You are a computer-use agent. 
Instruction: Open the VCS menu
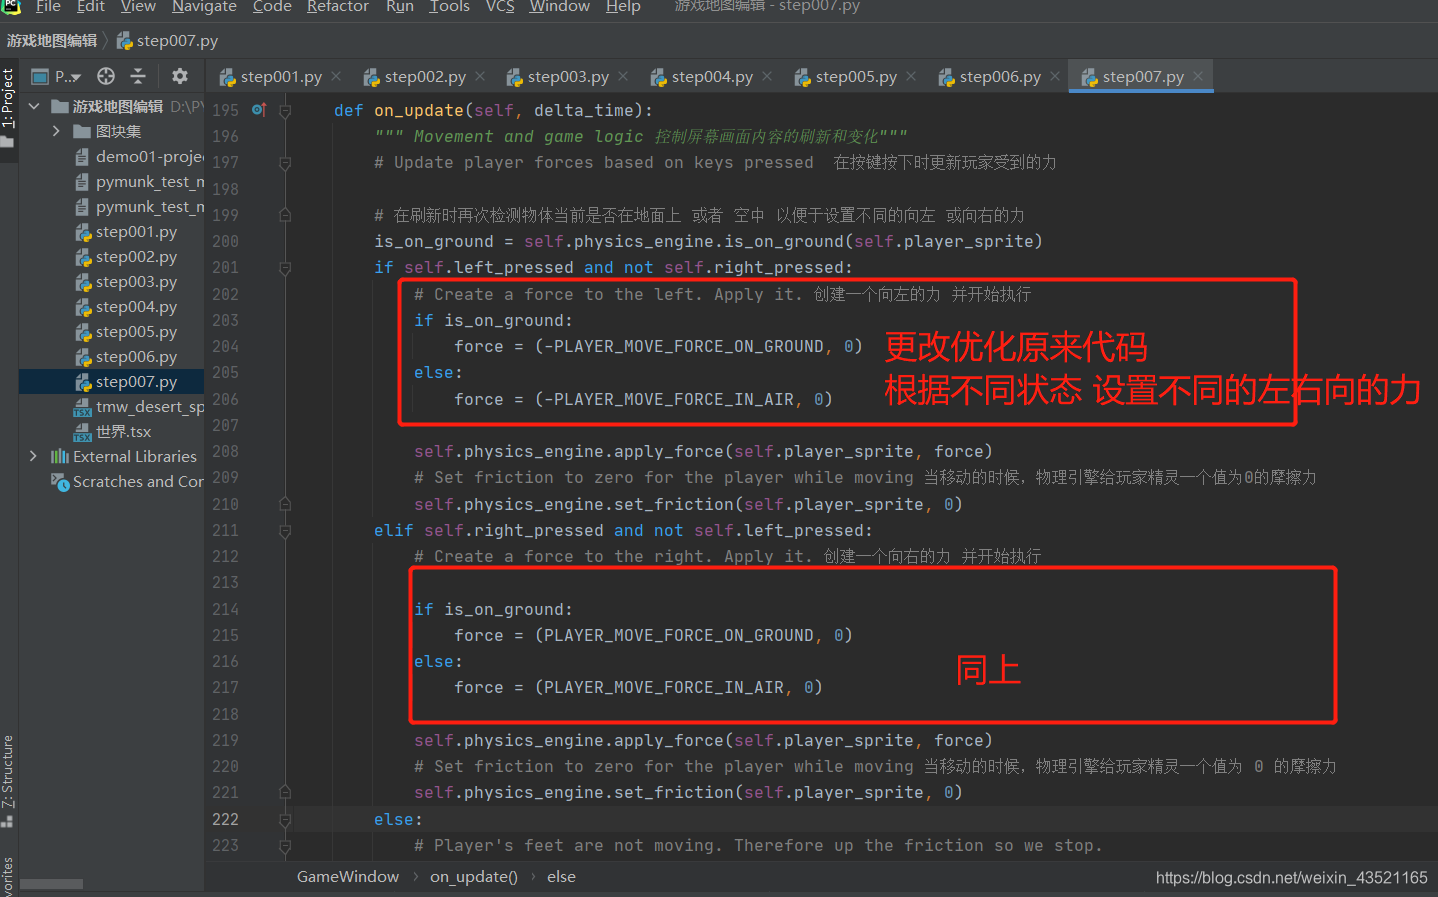(500, 6)
